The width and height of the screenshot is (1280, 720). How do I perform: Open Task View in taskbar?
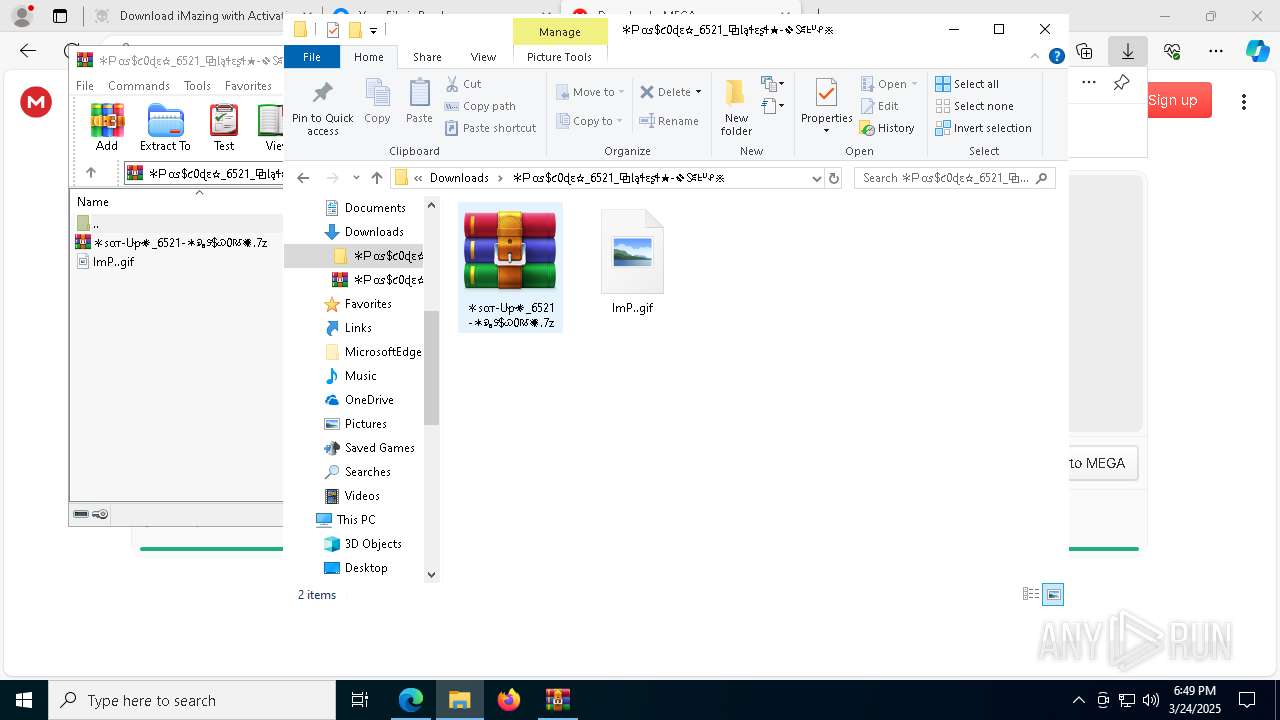(x=360, y=700)
